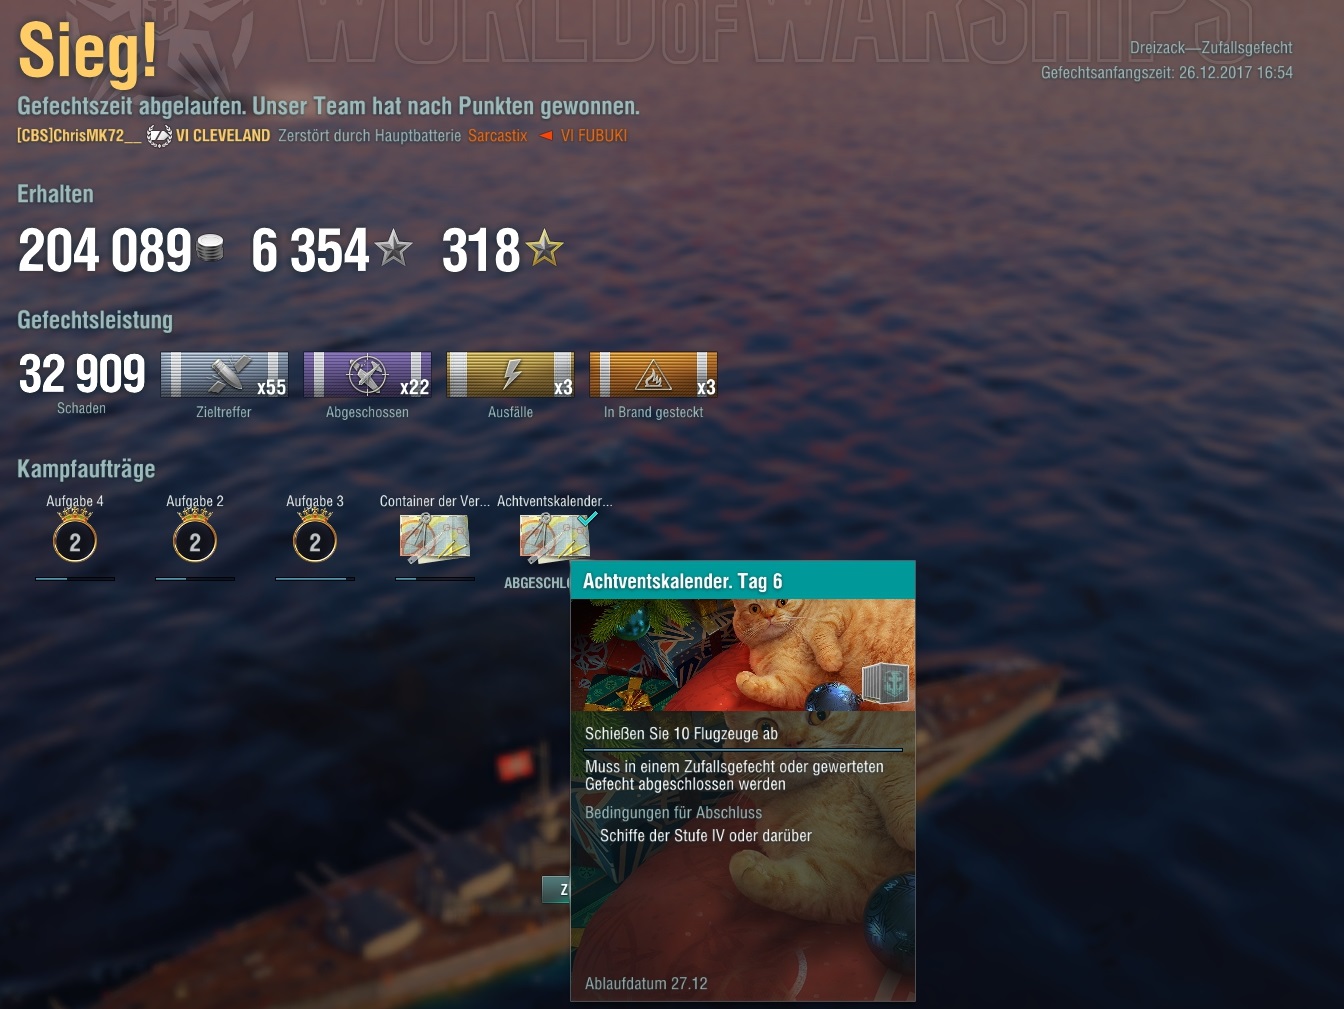1344x1009 pixels.
Task: Click the Aufgabe 4 progress bar
Action: pyautogui.click(x=75, y=578)
